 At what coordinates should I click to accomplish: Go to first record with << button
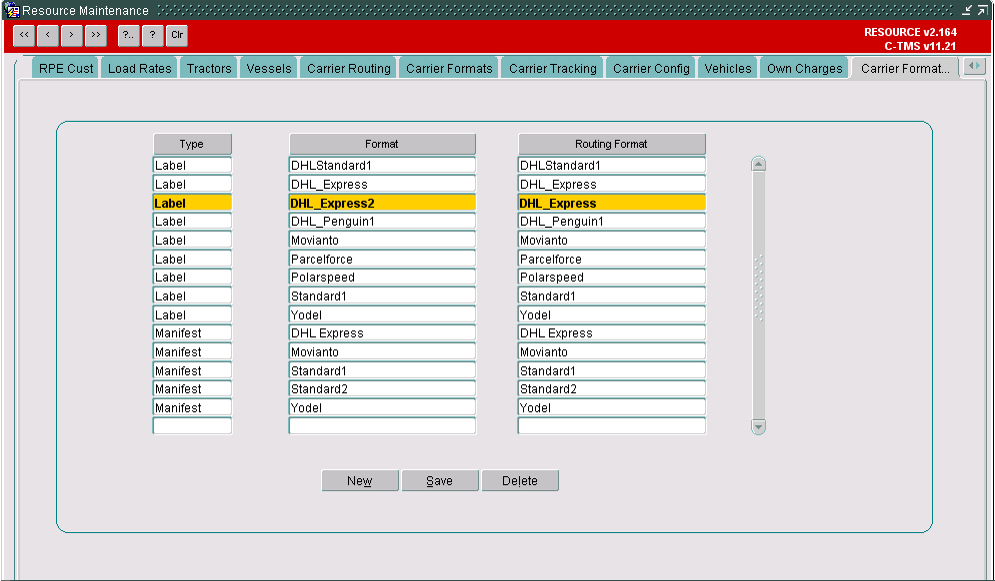pyautogui.click(x=24, y=35)
